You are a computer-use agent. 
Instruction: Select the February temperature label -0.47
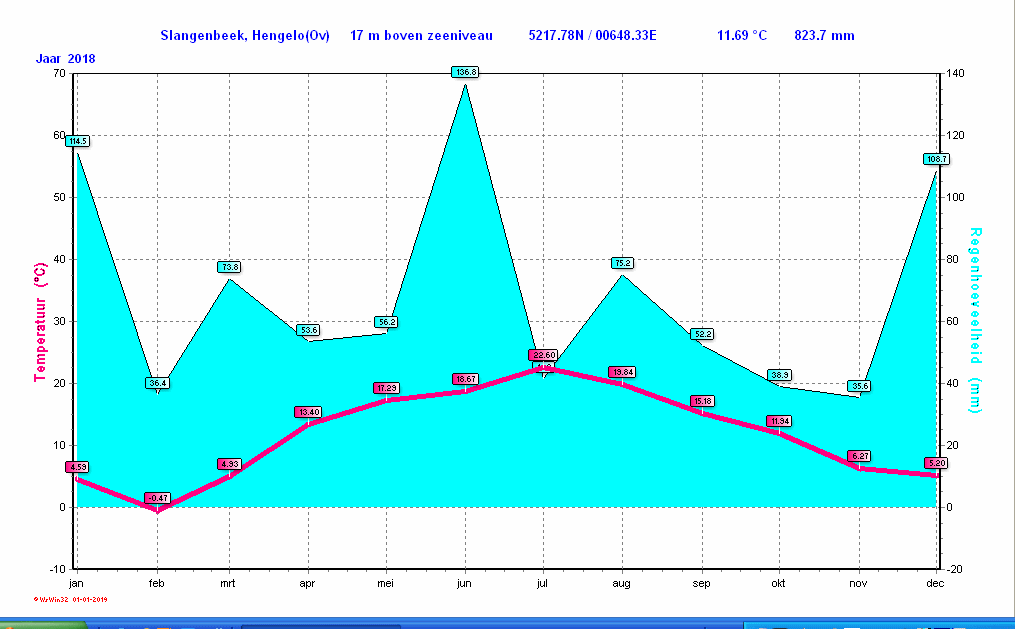click(x=157, y=498)
